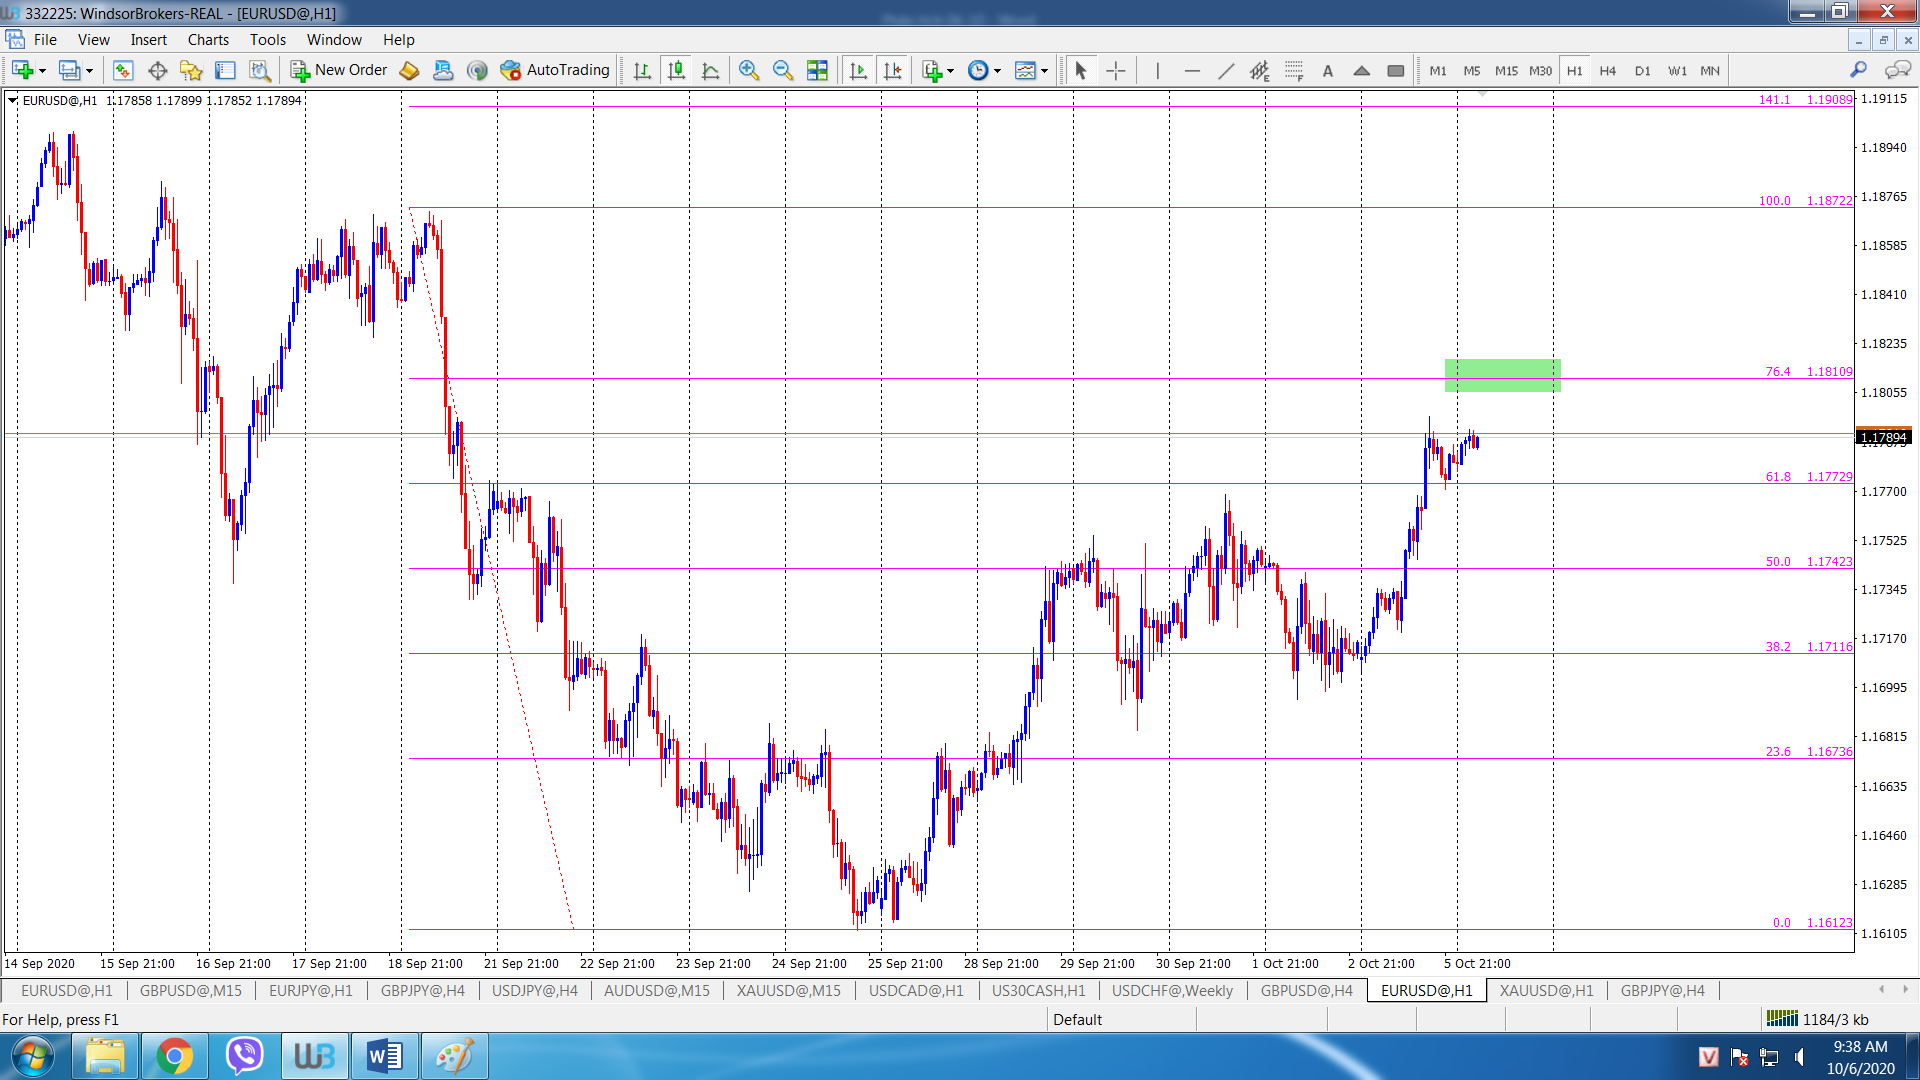Open the Charts menu

[x=208, y=40]
